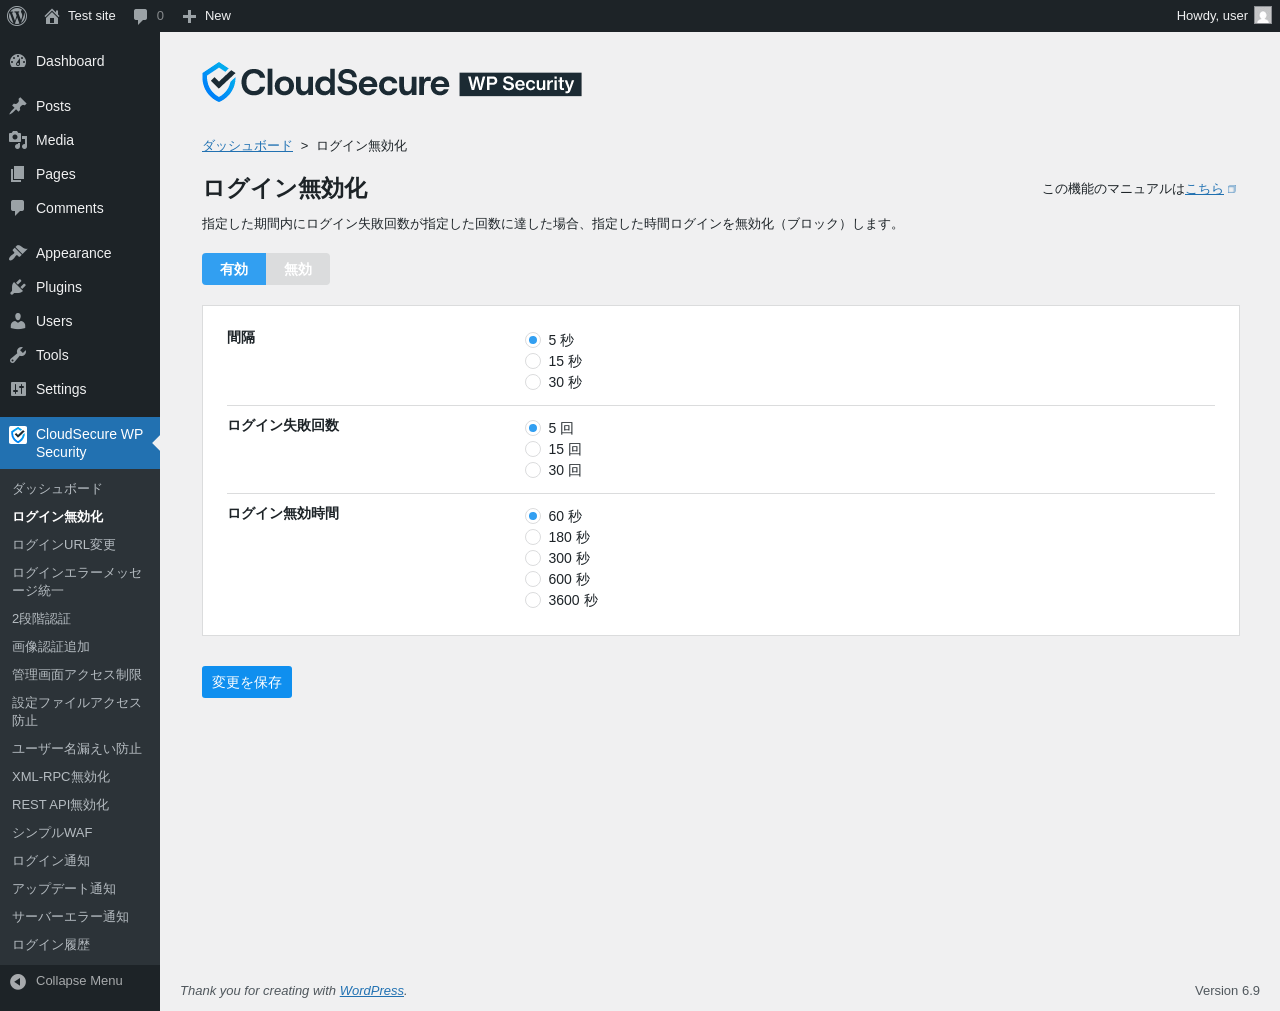Click the WordPress logo icon
The width and height of the screenshot is (1280, 1011).
17,16
